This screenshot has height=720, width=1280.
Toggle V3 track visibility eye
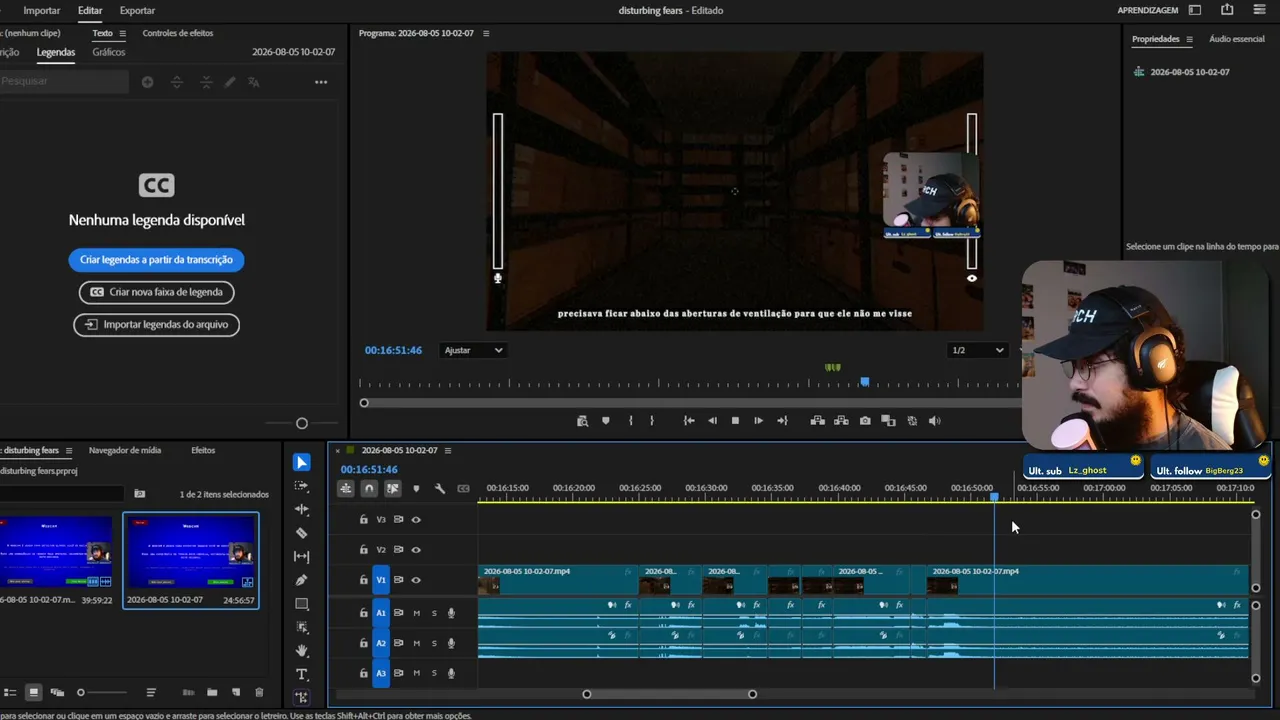click(x=416, y=520)
